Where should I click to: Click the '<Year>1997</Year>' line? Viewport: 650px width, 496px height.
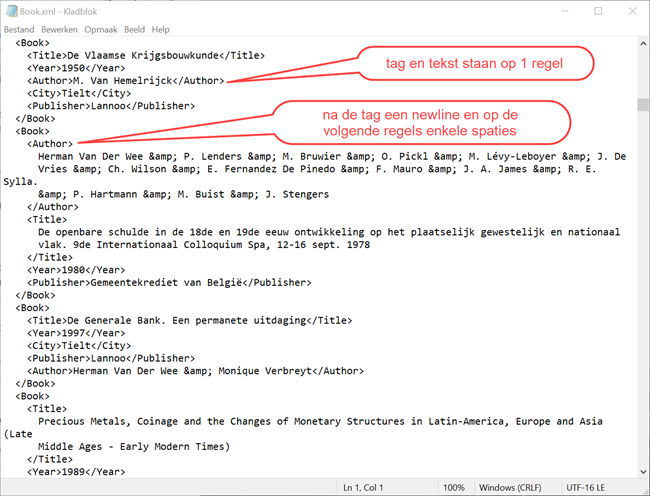coord(76,333)
